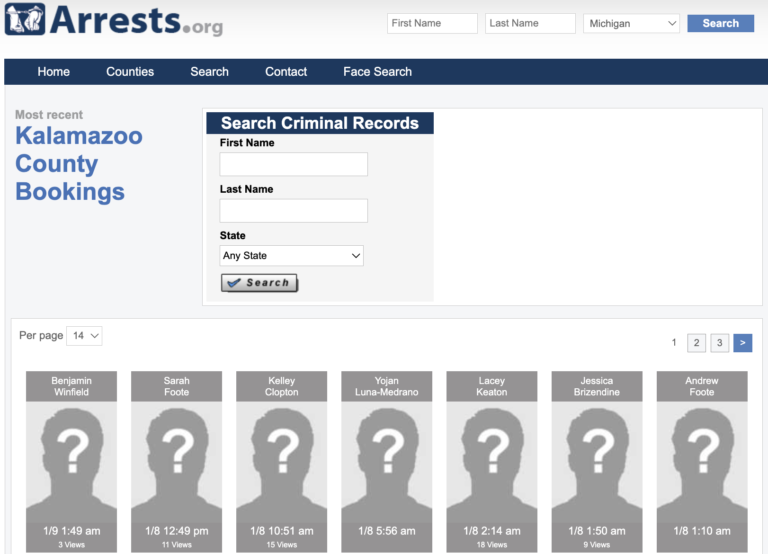Click the 1/8 1:10 am booking time

702,531
